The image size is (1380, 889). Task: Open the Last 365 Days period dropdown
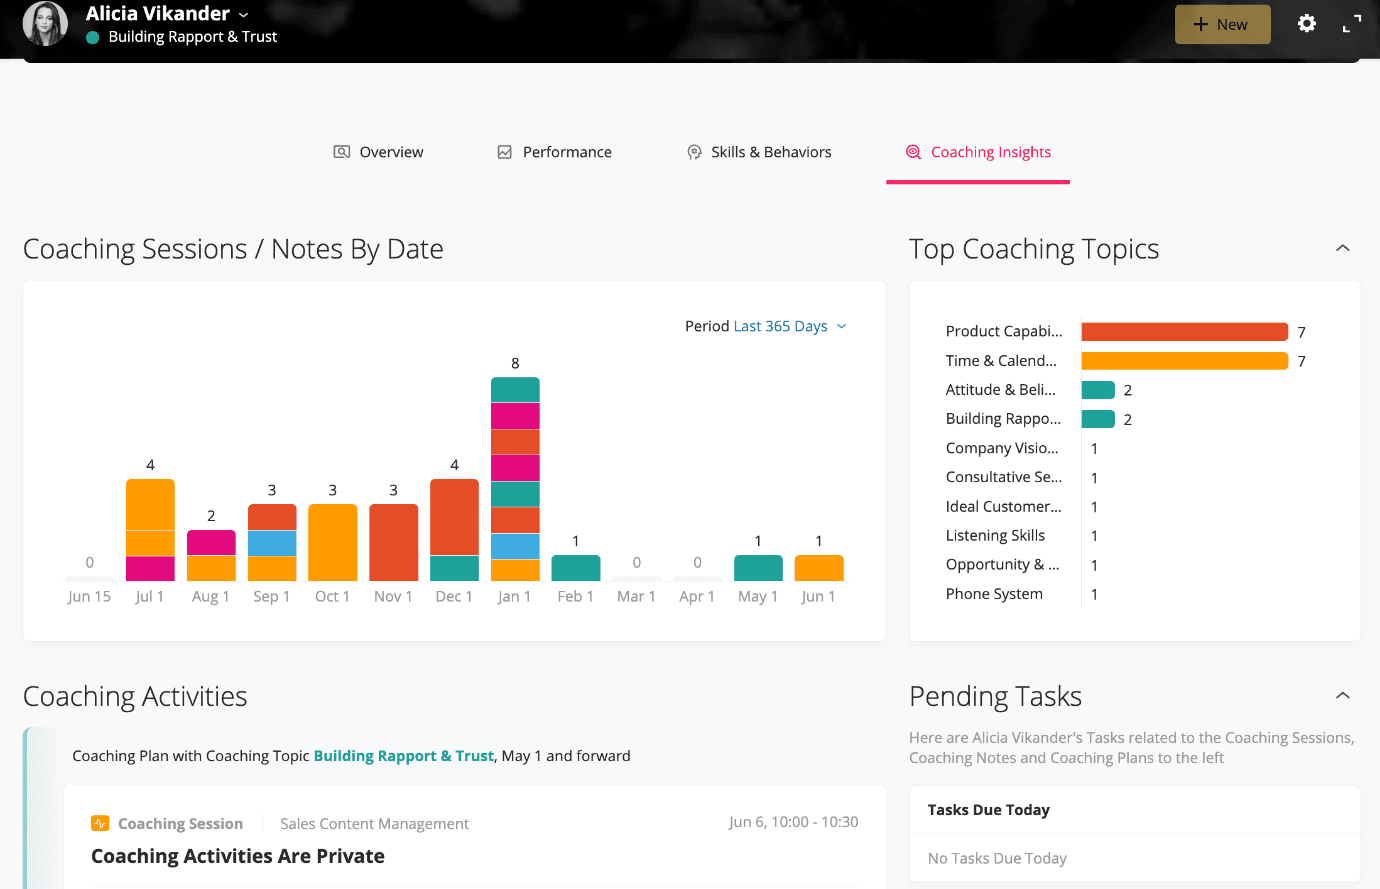pyautogui.click(x=790, y=326)
